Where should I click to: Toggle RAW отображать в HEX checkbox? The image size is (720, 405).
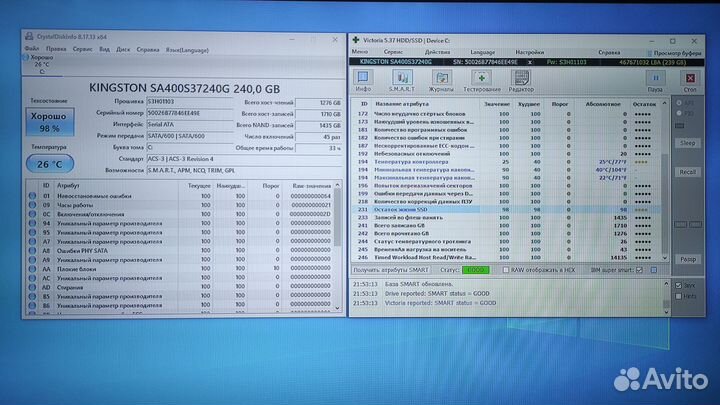(506, 270)
